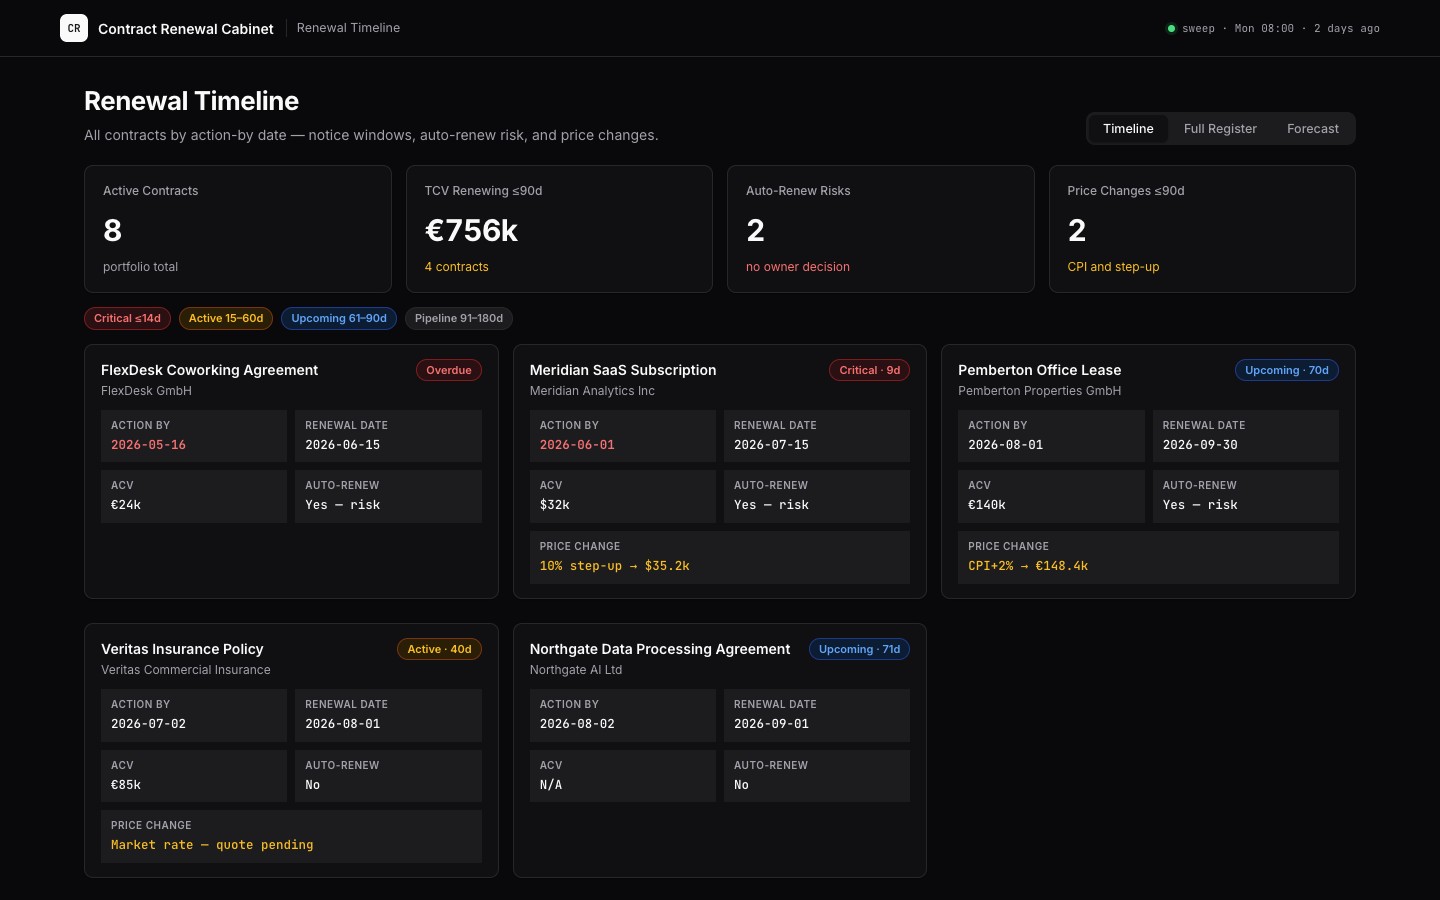Image resolution: width=1440 pixels, height=900 pixels.
Task: Open Northgate Data Processing Agreement
Action: [x=720, y=750]
